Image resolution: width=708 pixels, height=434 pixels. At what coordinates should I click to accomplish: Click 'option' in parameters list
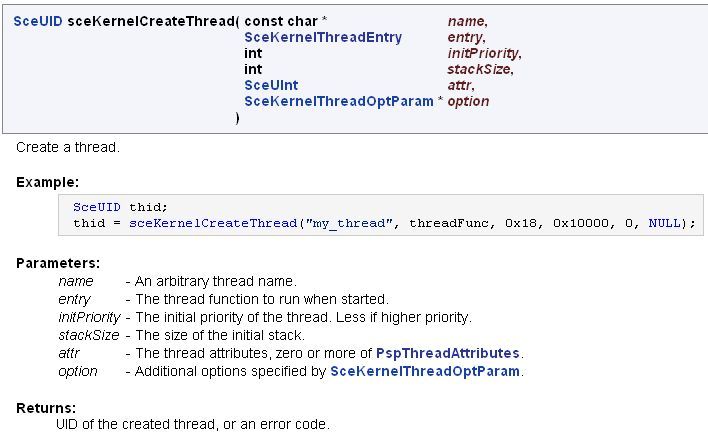click(x=78, y=371)
